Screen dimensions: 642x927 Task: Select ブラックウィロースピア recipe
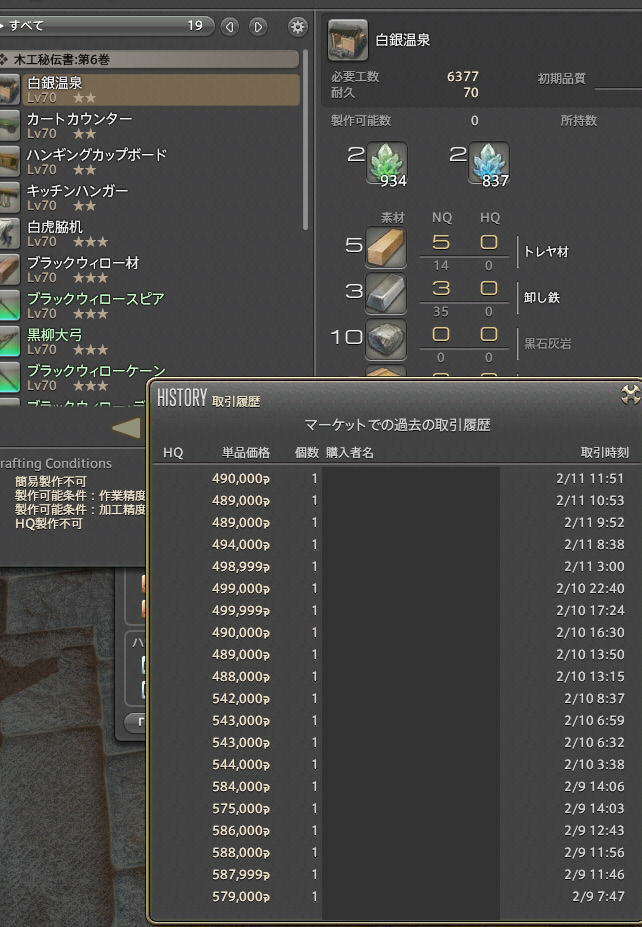[x=150, y=305]
